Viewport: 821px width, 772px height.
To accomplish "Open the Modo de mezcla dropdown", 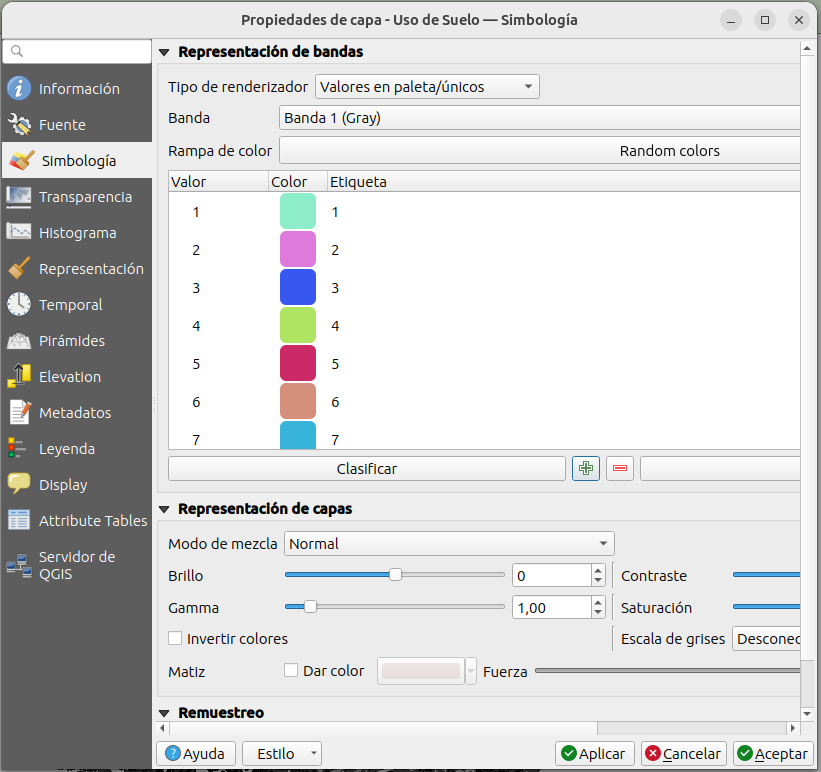I will pos(449,544).
